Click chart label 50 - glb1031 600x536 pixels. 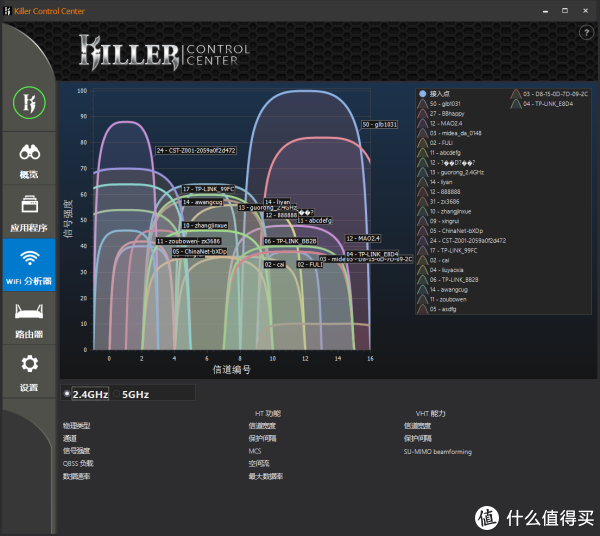pyautogui.click(x=380, y=124)
